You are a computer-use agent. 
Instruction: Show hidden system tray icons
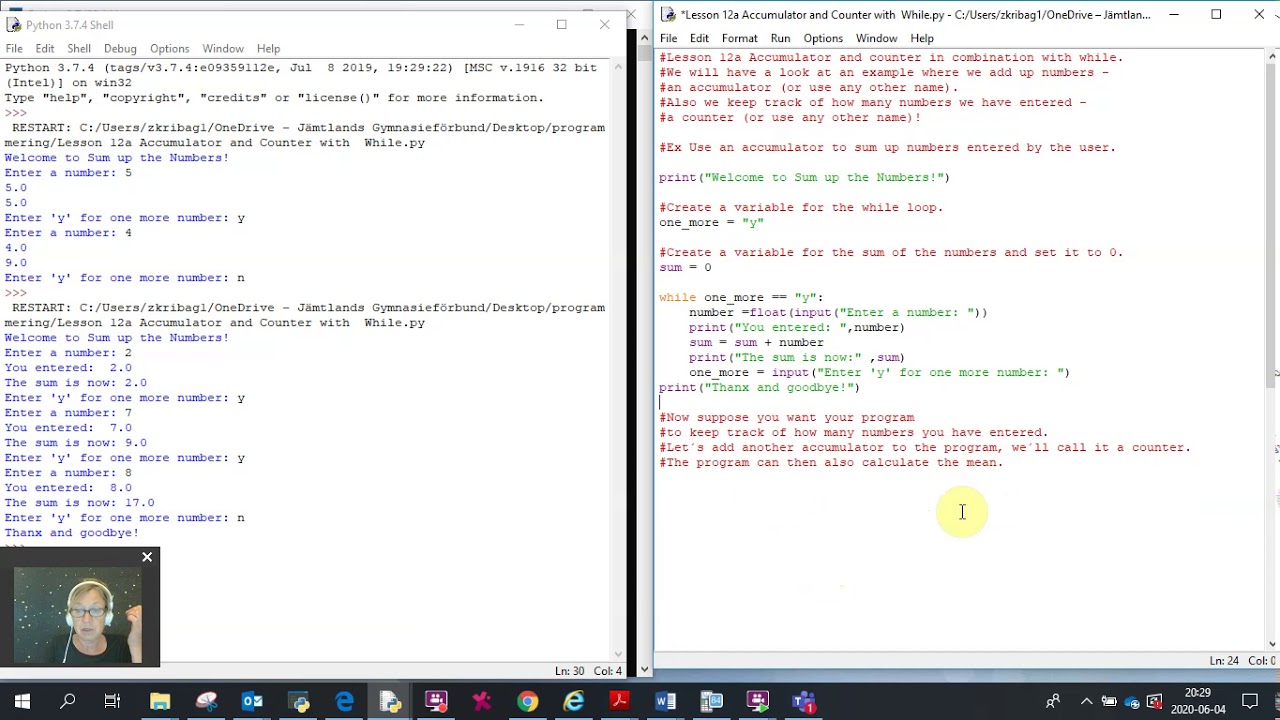(x=1086, y=701)
